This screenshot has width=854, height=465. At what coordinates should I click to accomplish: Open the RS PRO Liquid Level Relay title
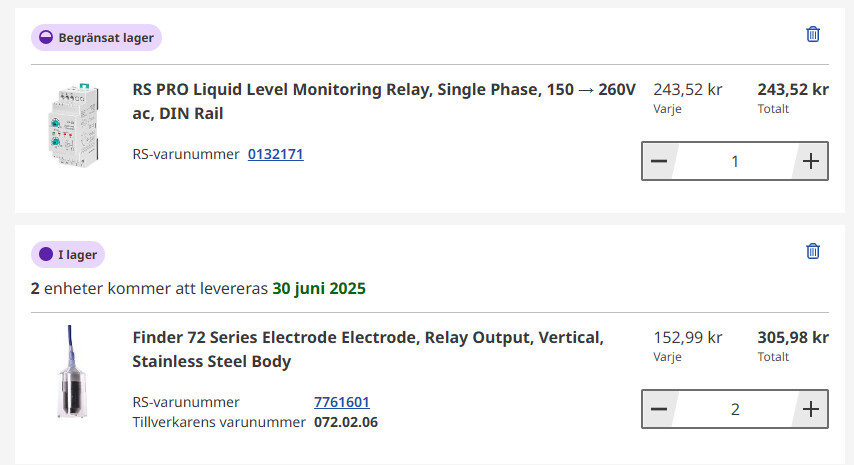(383, 101)
